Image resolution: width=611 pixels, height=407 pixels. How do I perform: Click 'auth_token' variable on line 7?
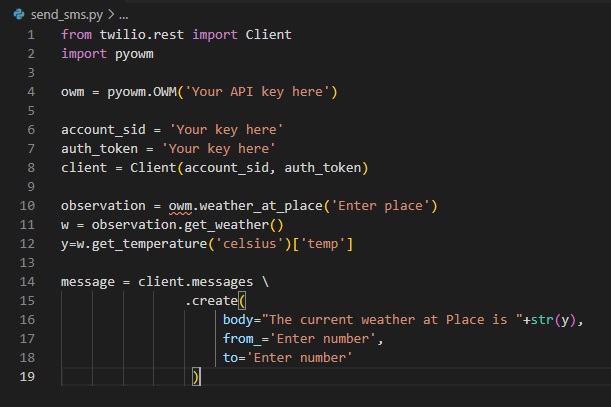[99, 149]
